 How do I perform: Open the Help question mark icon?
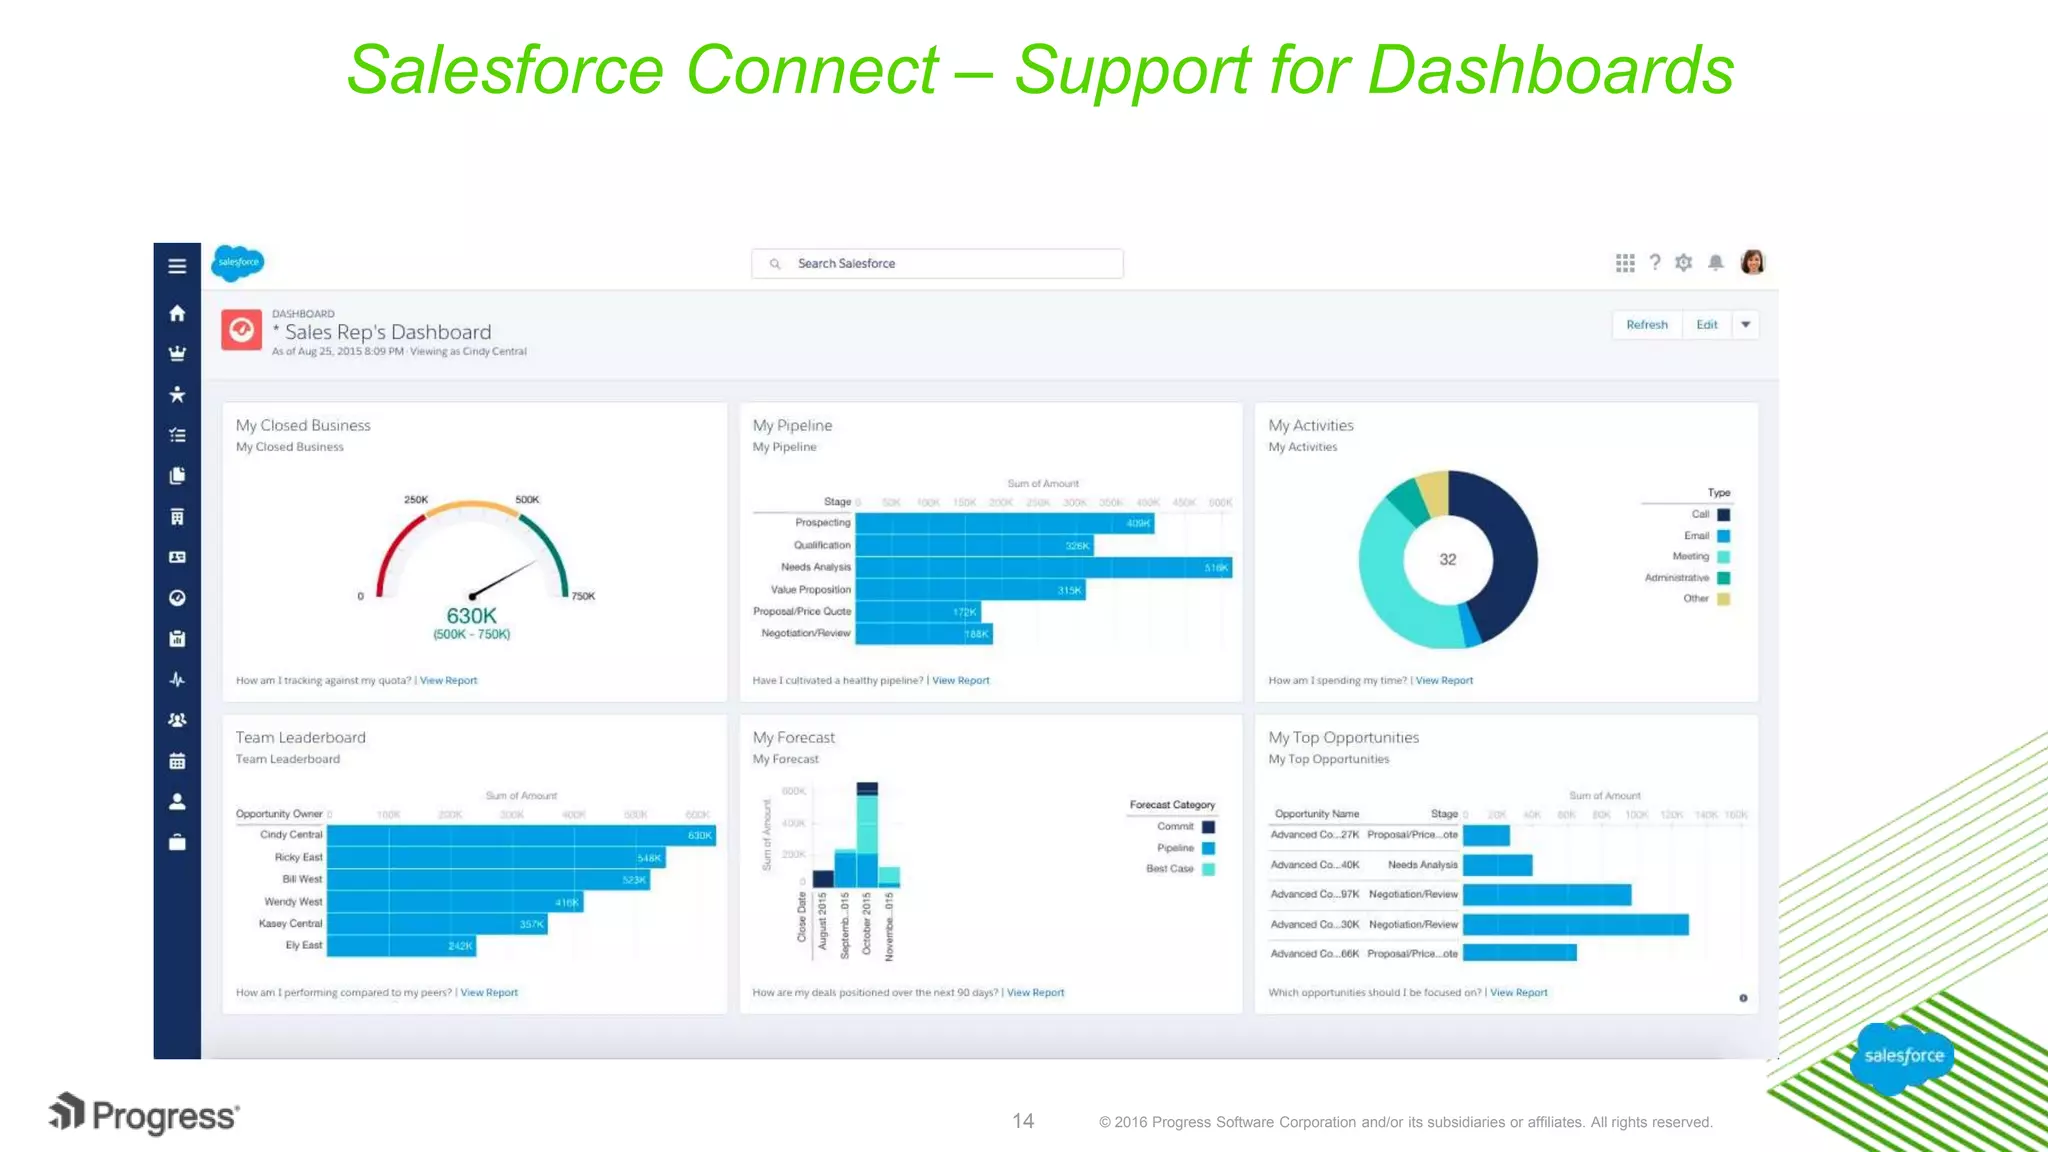[x=1655, y=263]
